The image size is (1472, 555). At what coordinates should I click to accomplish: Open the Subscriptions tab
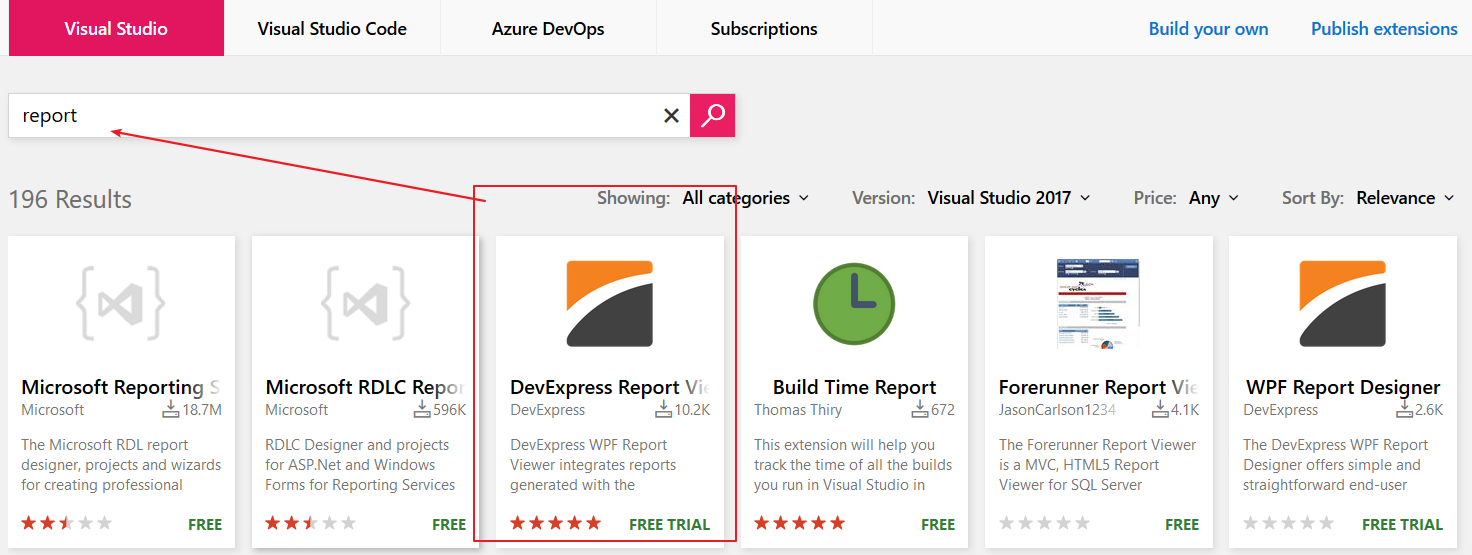764,28
